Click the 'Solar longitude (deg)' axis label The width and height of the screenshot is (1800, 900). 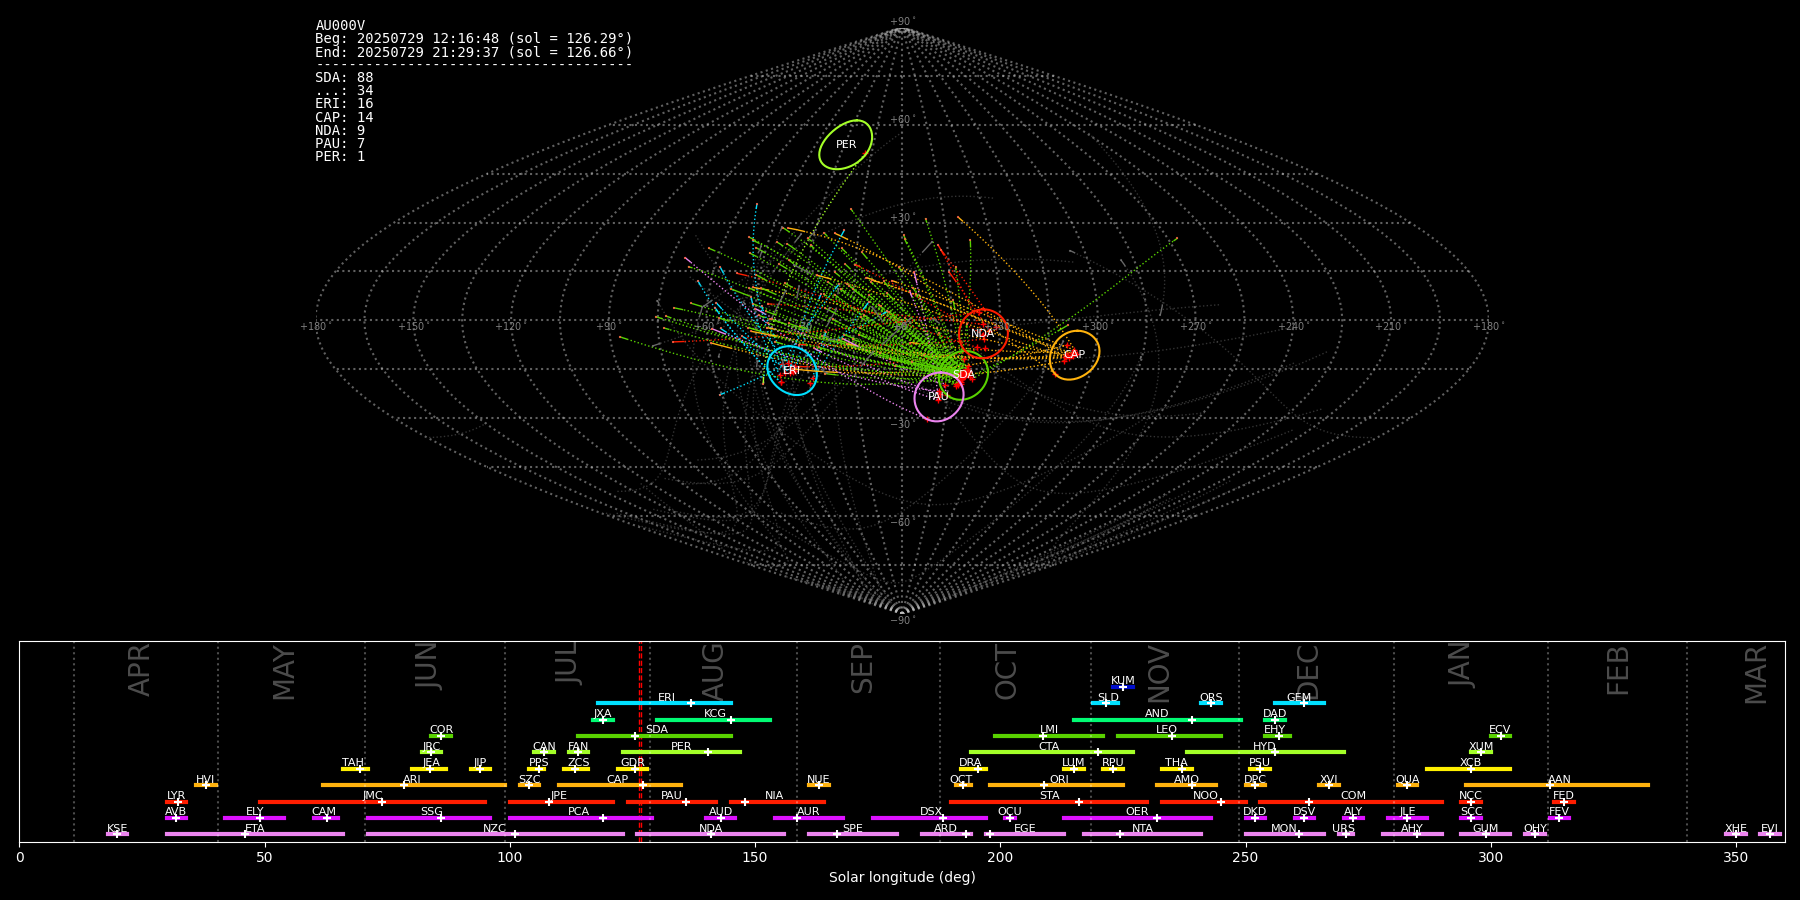[902, 878]
